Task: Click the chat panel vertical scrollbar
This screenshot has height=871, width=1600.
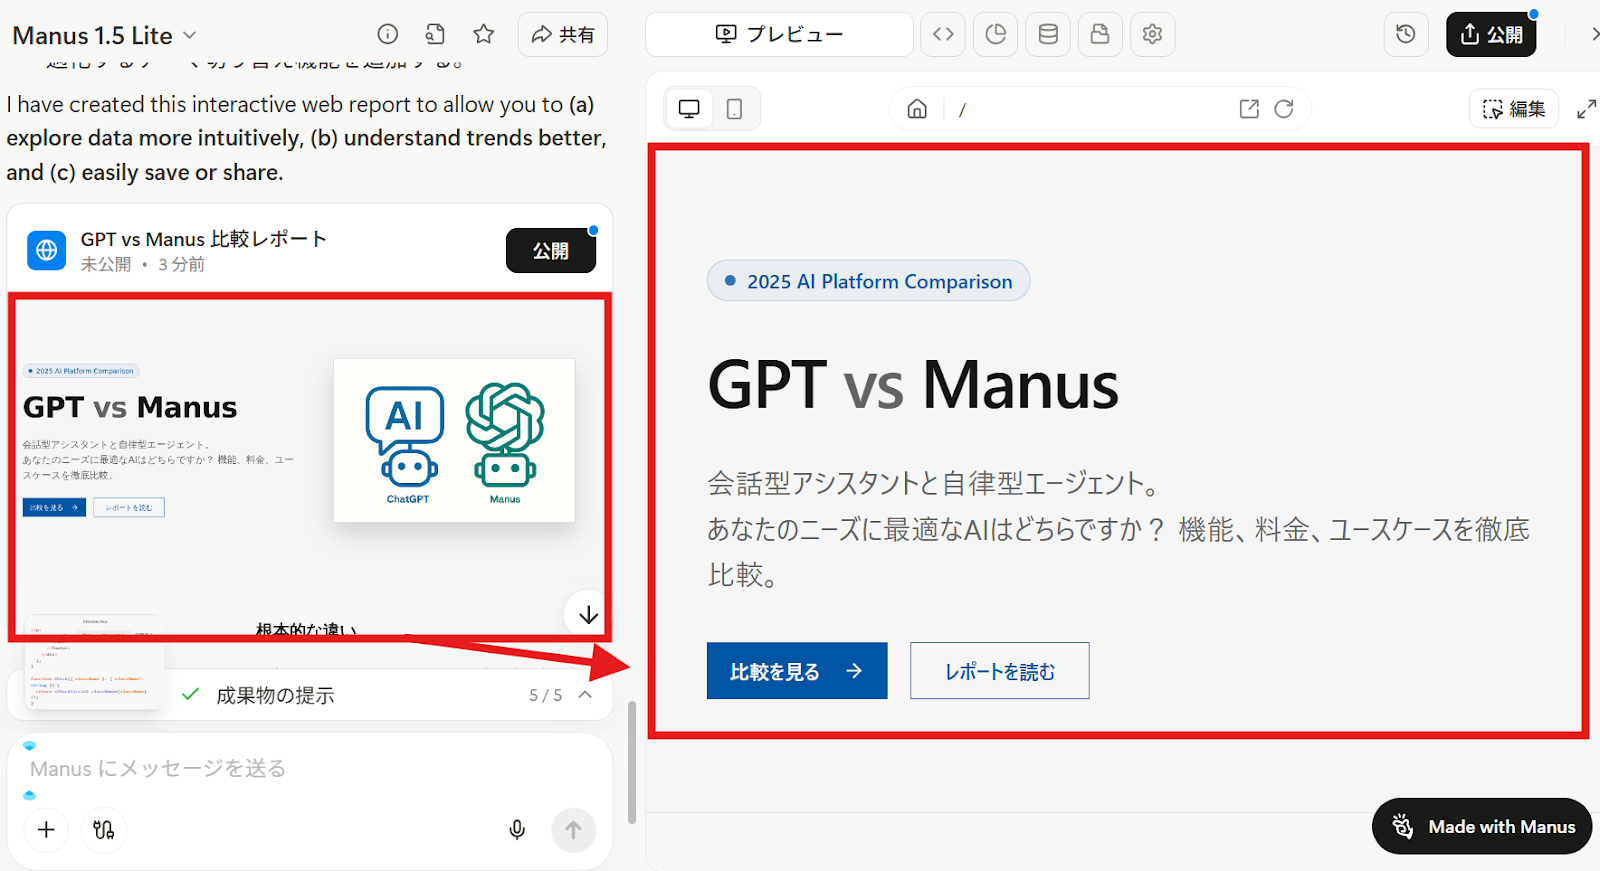Action: pyautogui.click(x=632, y=763)
